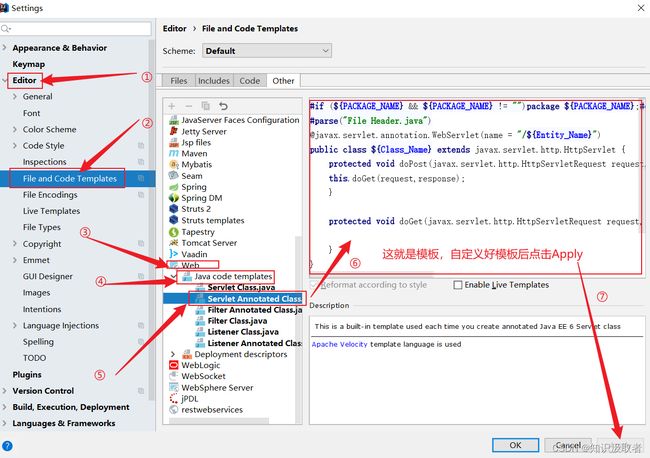
Task: Select the WebLogic icon
Action: [x=174, y=365]
